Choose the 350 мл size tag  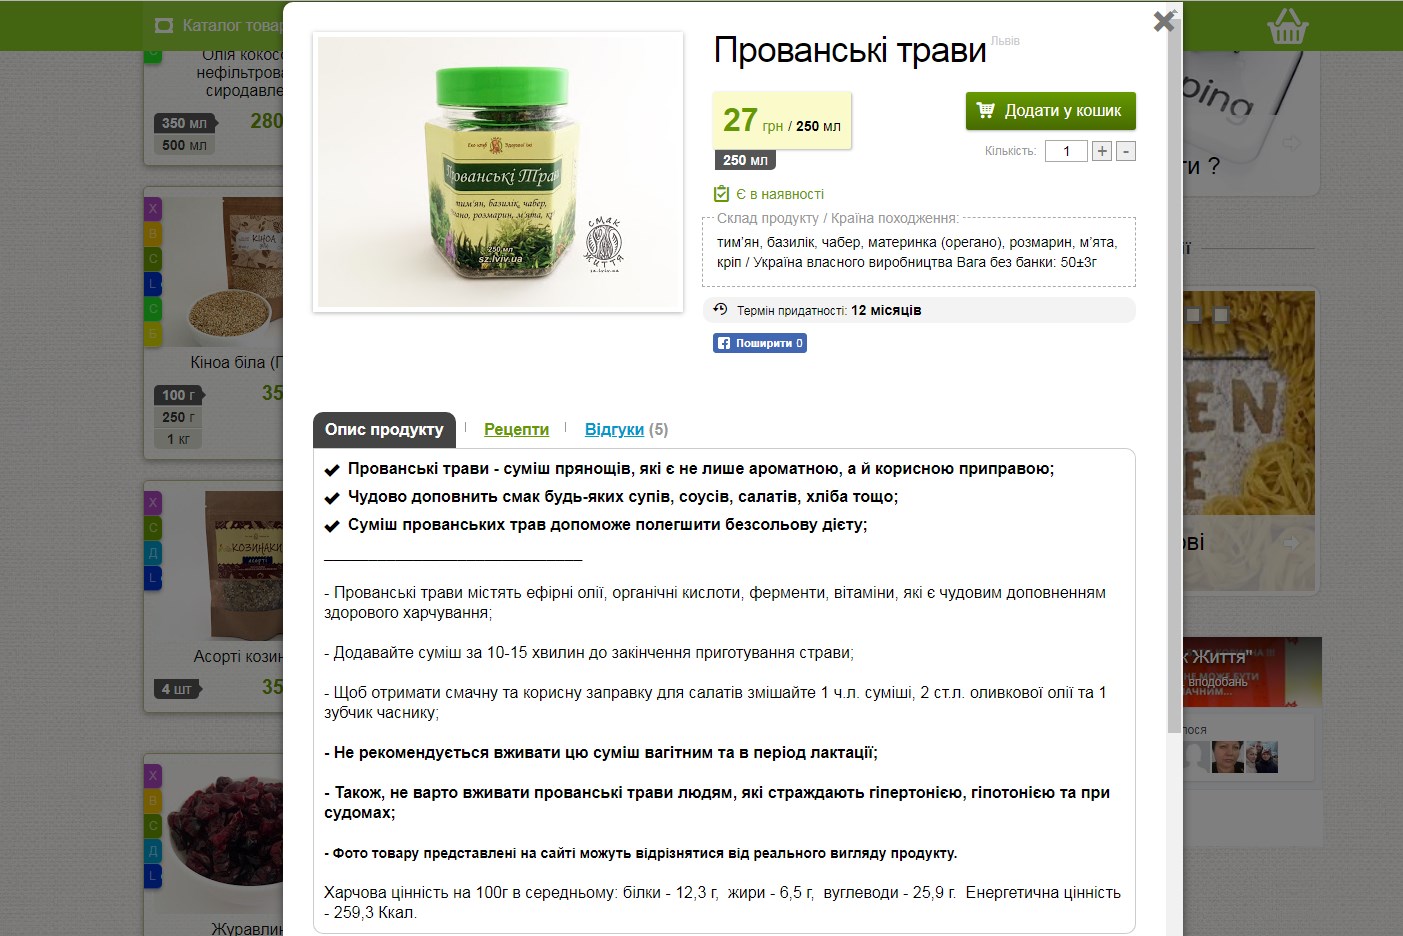[184, 123]
